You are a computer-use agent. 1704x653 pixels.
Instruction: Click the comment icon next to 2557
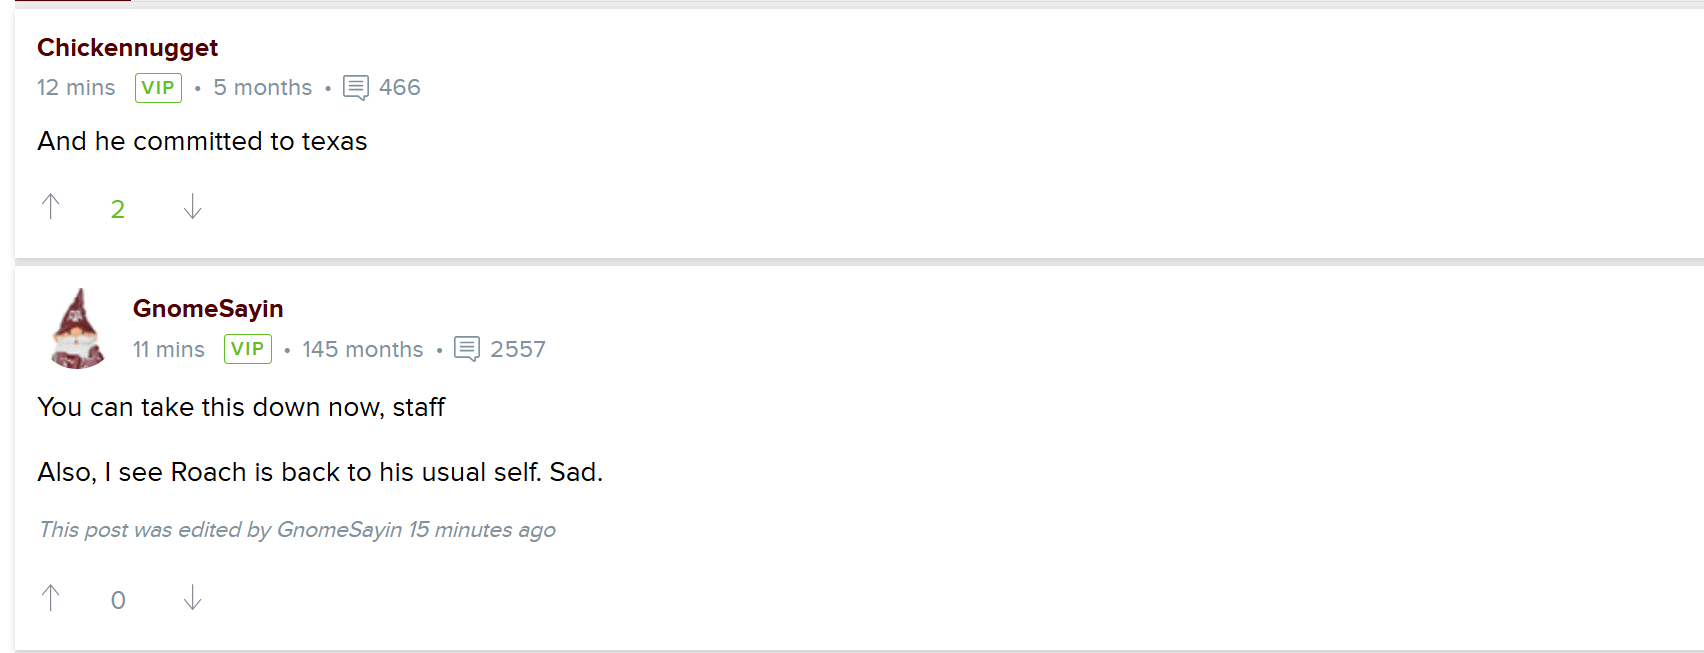[467, 349]
